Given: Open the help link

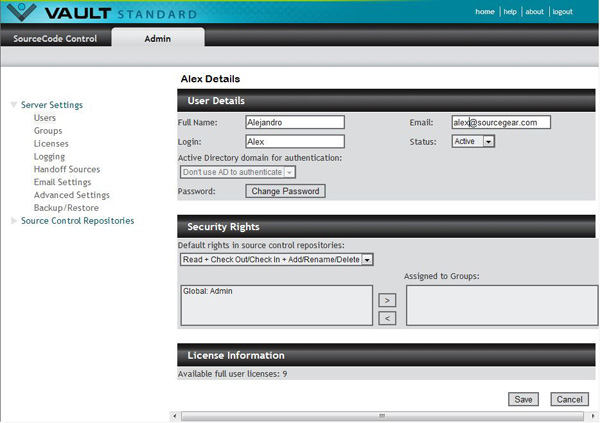Looking at the screenshot, I should click(510, 12).
